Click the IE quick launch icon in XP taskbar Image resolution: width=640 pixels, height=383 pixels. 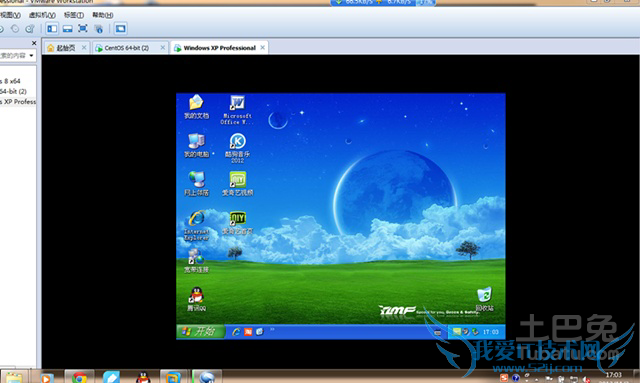pos(236,332)
